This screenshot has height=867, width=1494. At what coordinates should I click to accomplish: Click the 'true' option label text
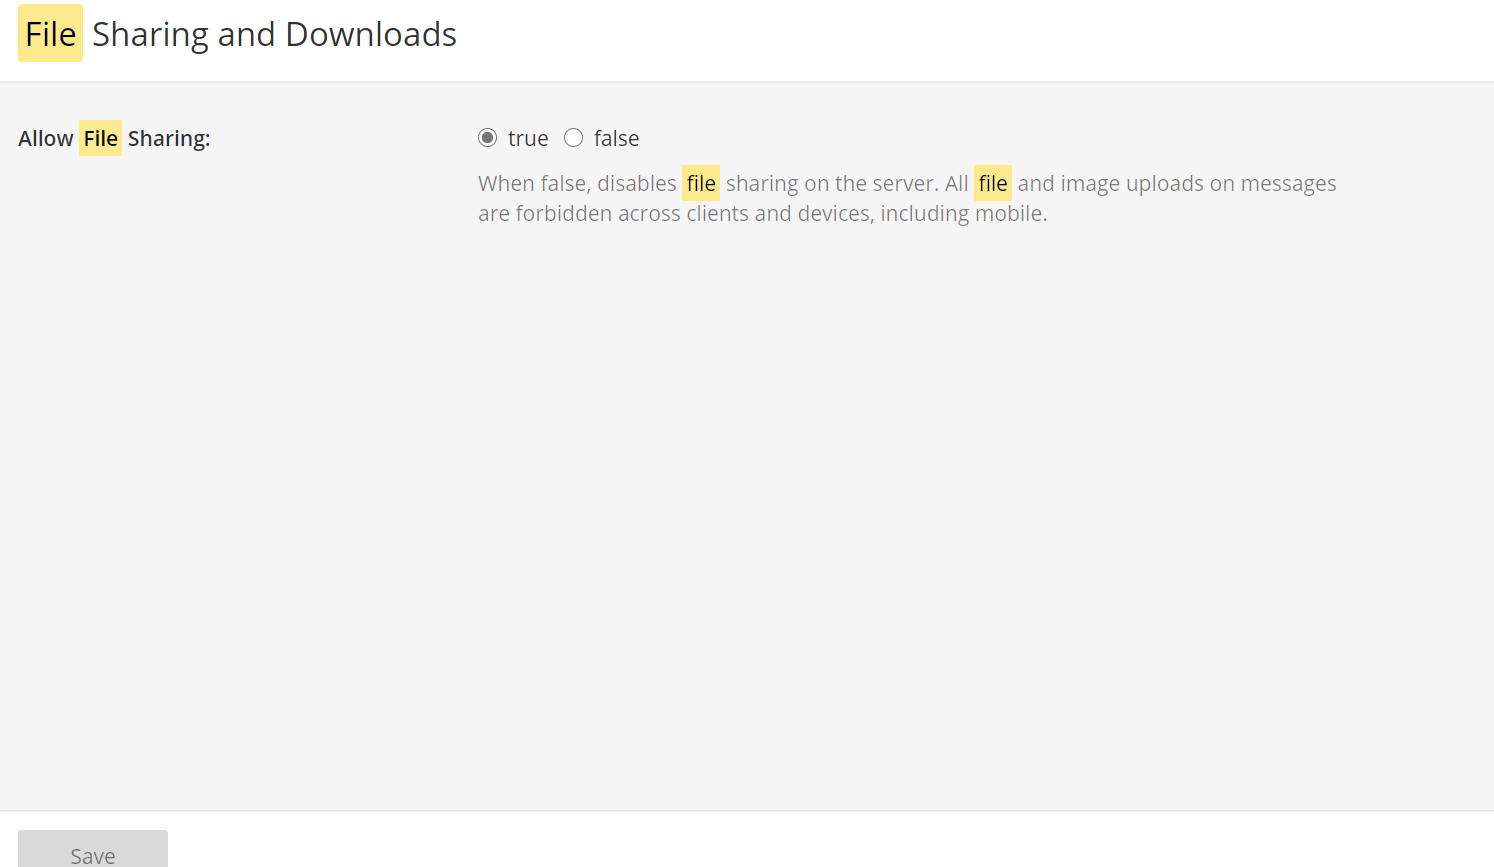click(528, 138)
